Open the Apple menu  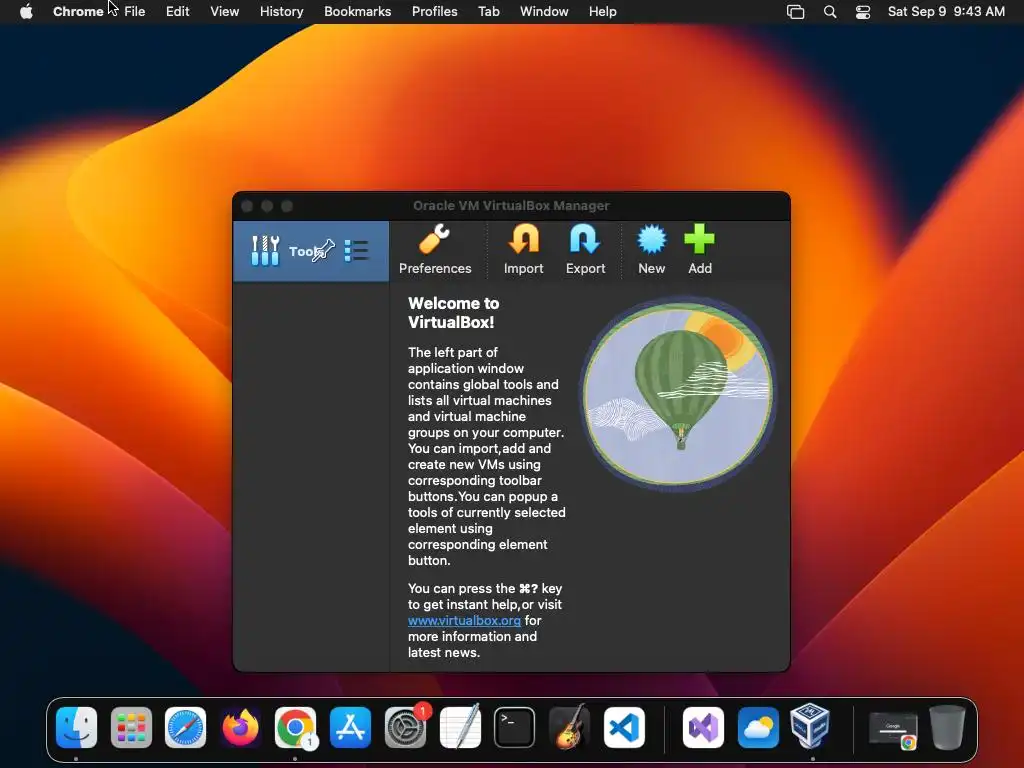coord(26,11)
